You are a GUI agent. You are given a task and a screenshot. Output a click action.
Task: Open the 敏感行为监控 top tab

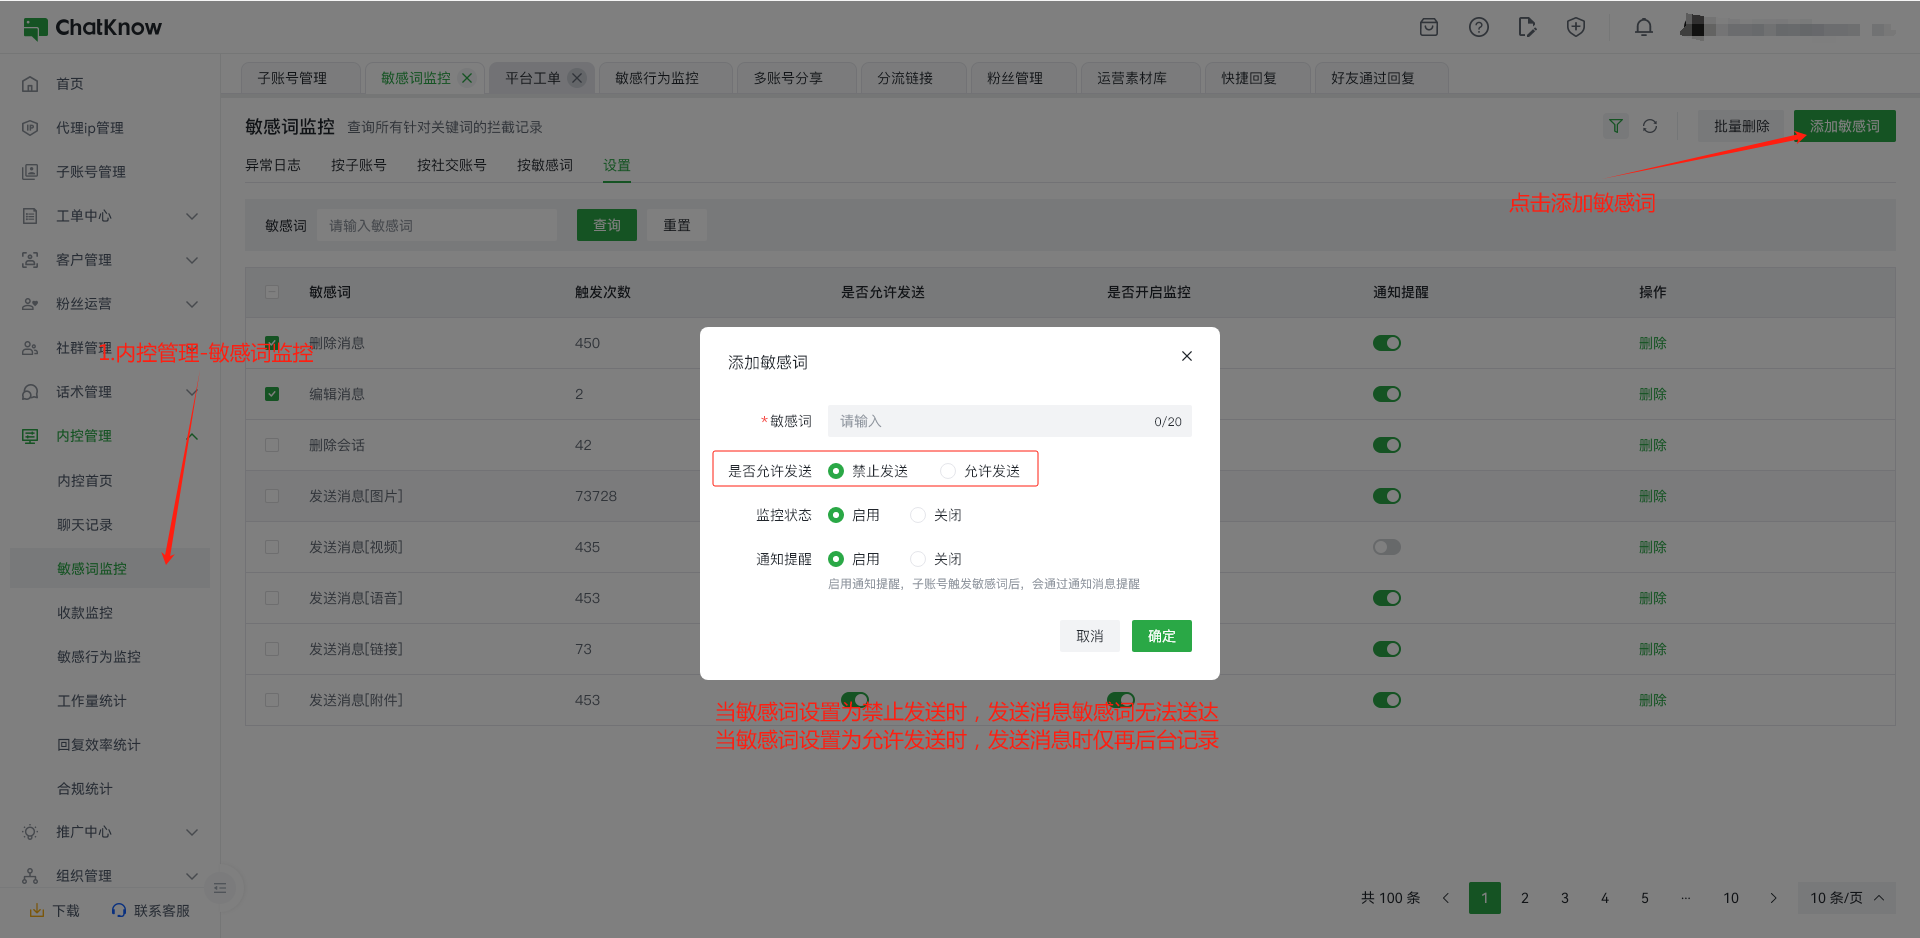[657, 78]
